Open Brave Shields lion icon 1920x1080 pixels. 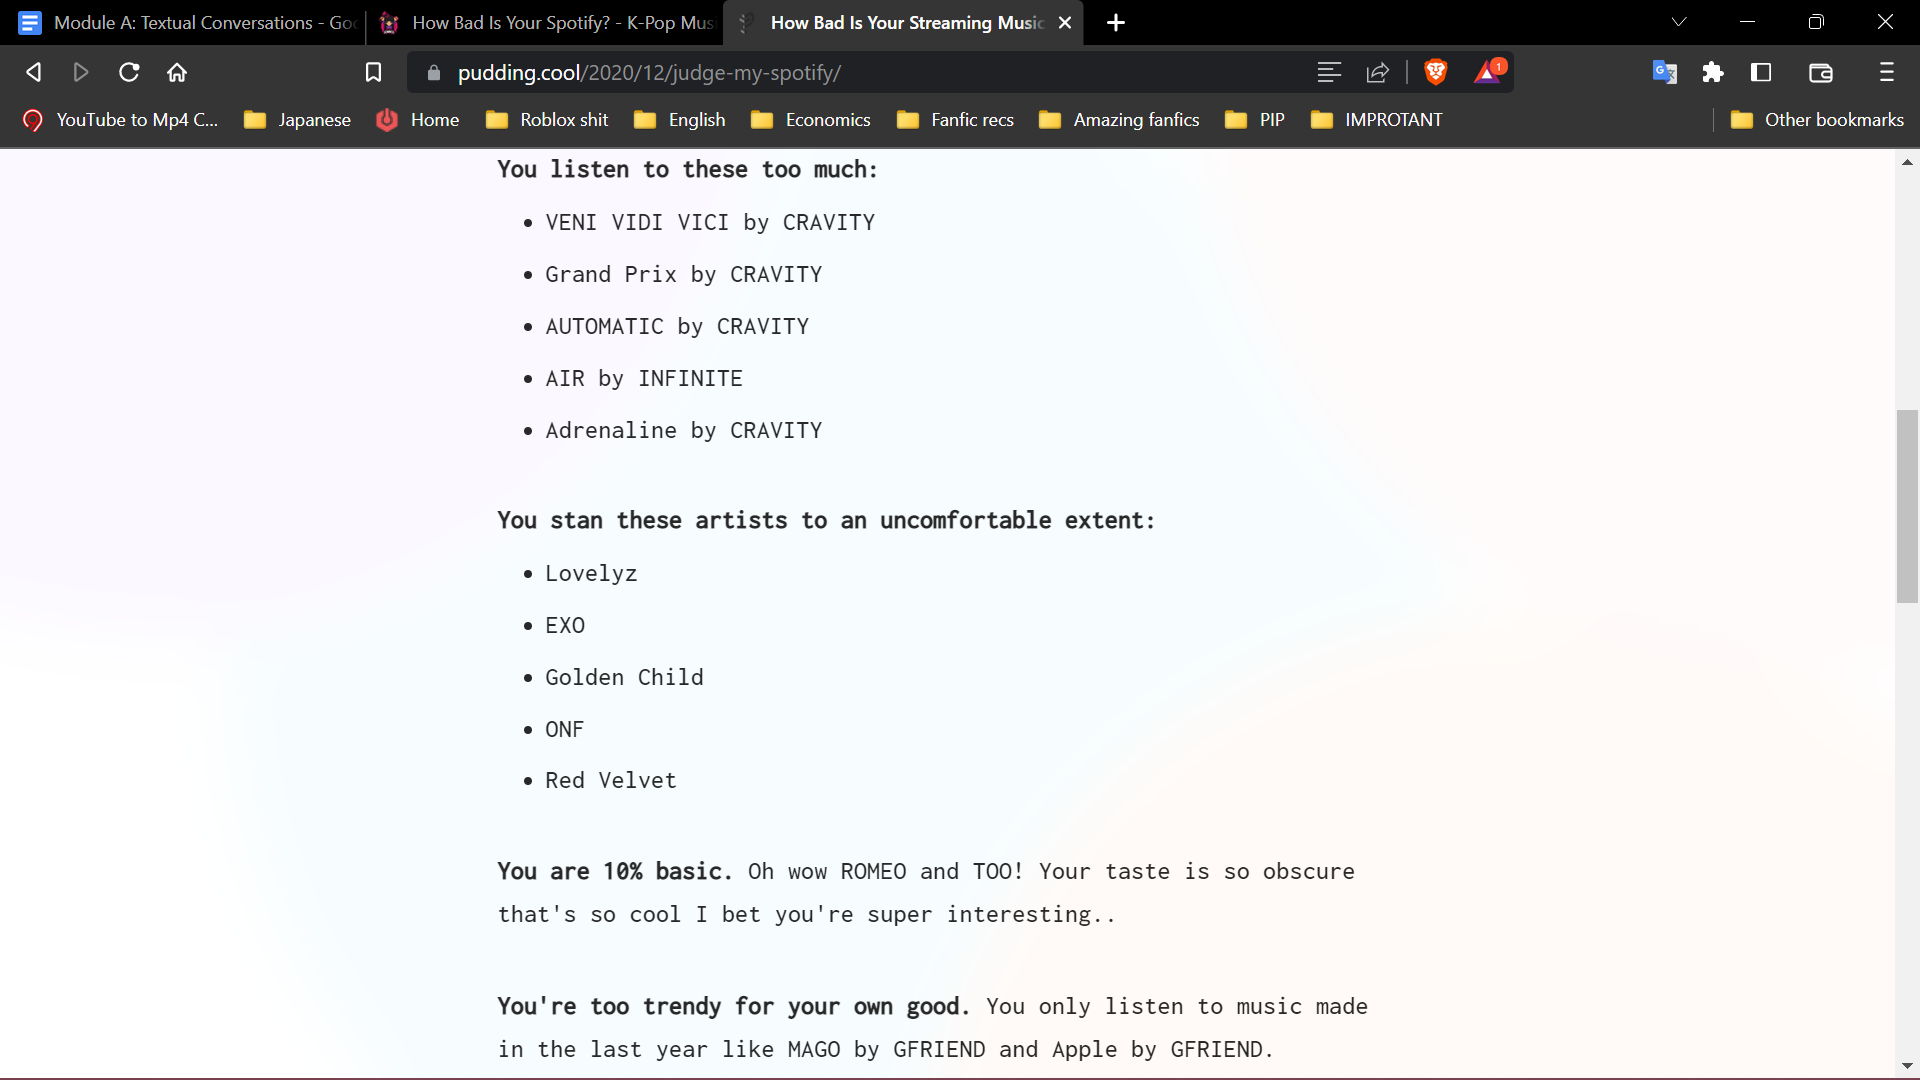tap(1436, 72)
